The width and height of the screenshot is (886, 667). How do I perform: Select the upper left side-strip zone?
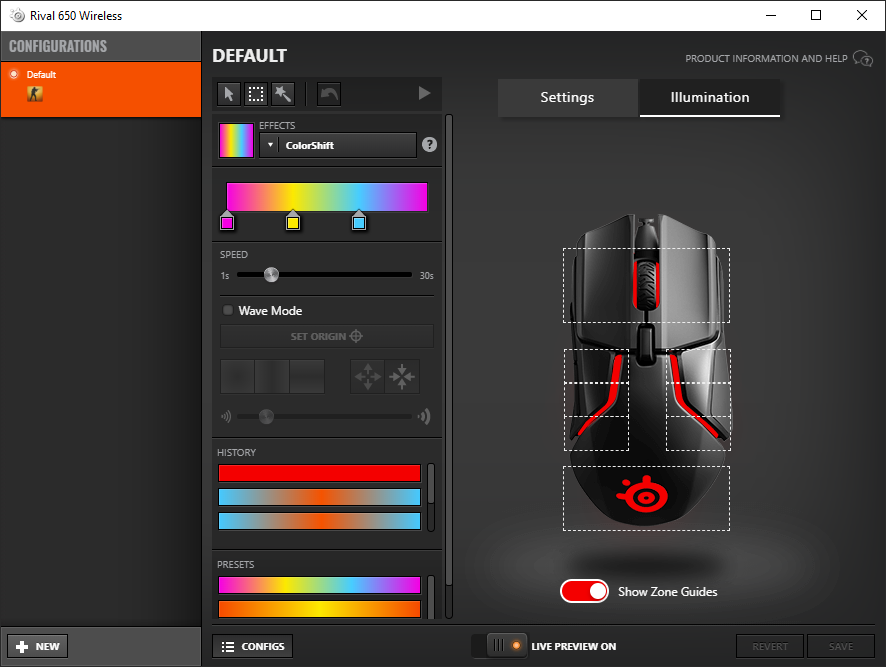pos(597,366)
